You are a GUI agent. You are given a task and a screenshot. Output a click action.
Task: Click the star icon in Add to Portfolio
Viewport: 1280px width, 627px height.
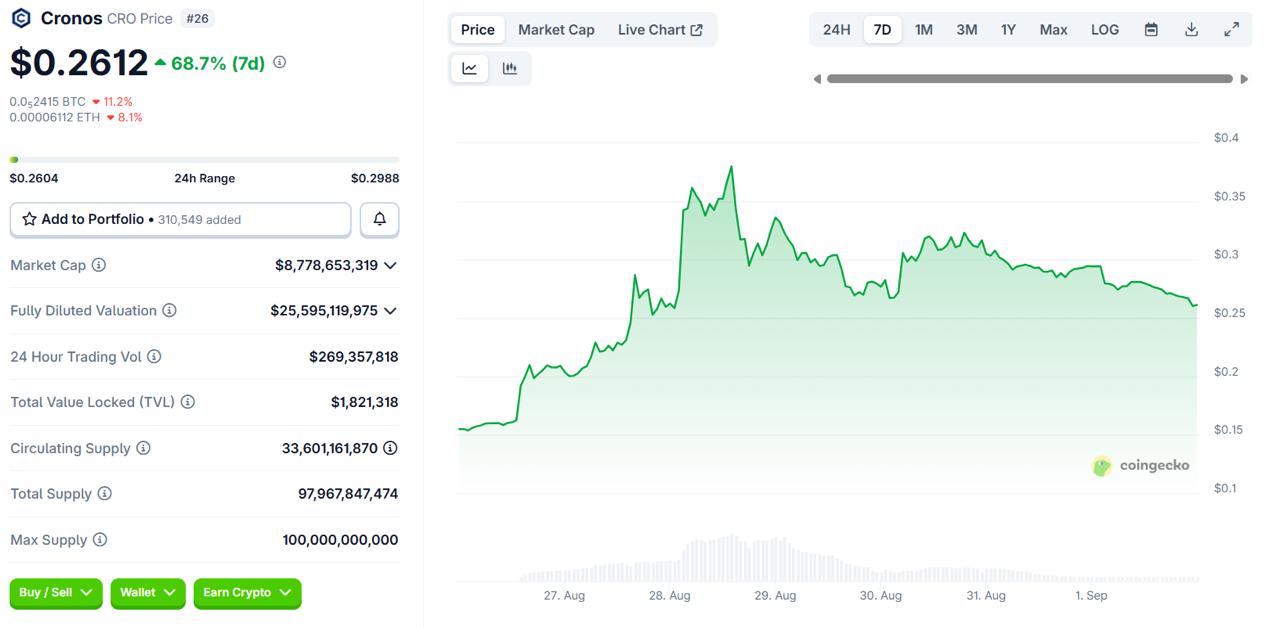coord(29,219)
